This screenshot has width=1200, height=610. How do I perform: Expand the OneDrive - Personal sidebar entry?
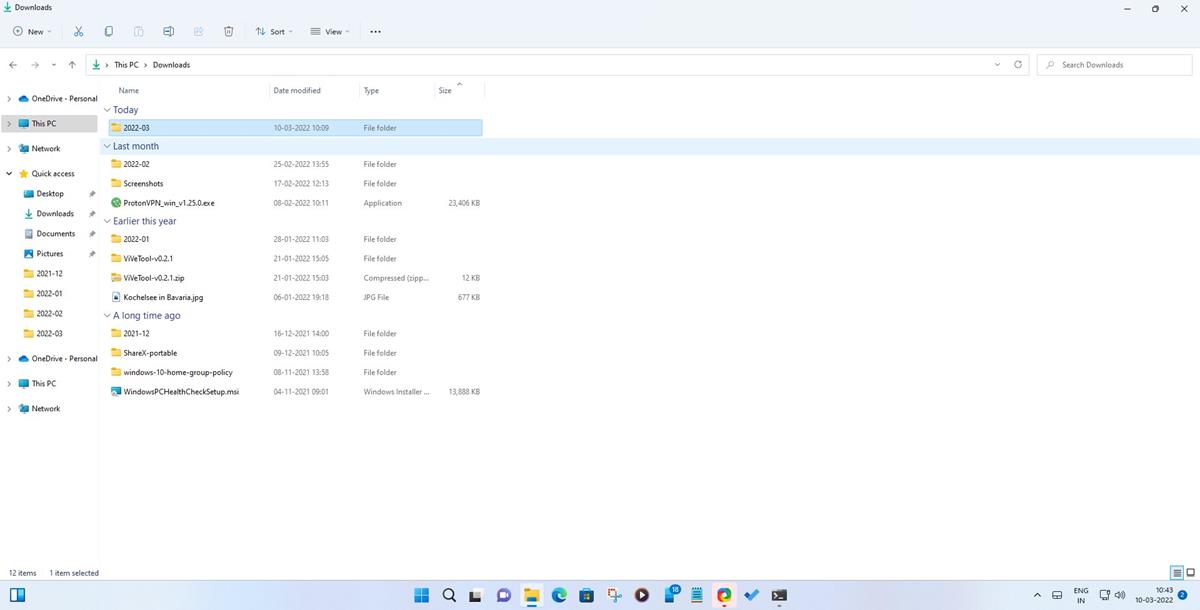point(9,98)
